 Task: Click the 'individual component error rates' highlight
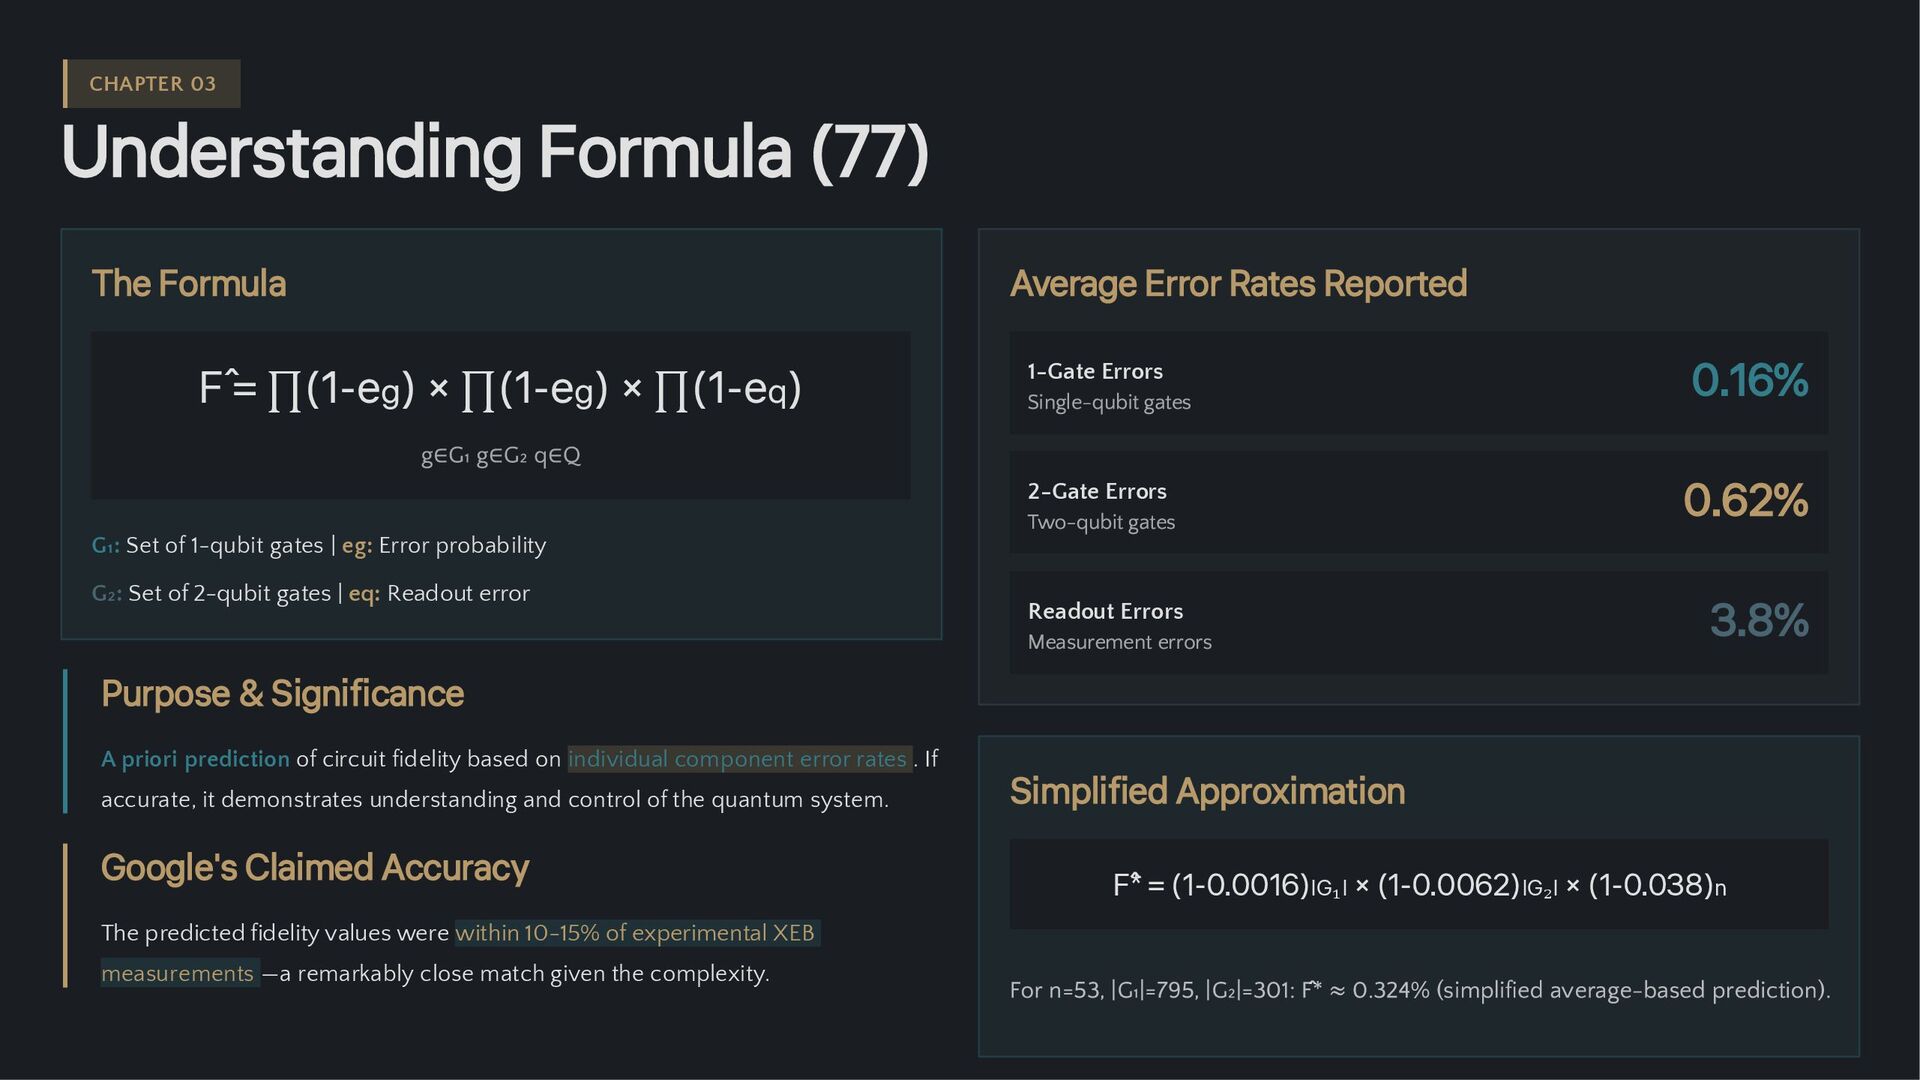point(738,760)
